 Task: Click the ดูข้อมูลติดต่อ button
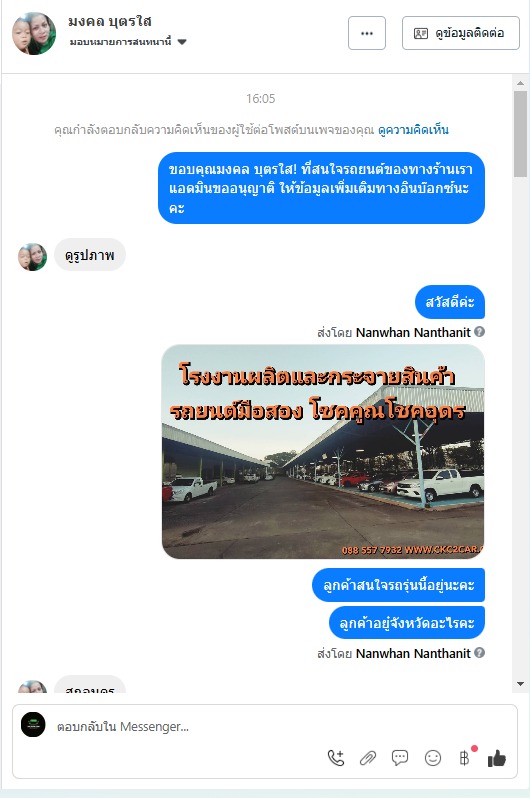(x=461, y=33)
